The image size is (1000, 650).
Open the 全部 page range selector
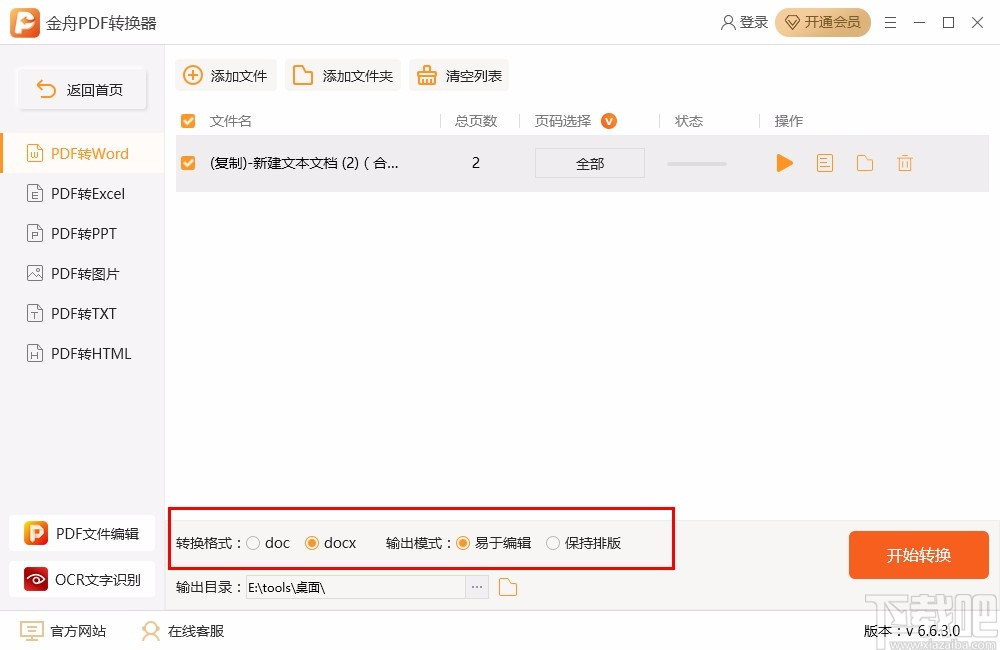589,162
